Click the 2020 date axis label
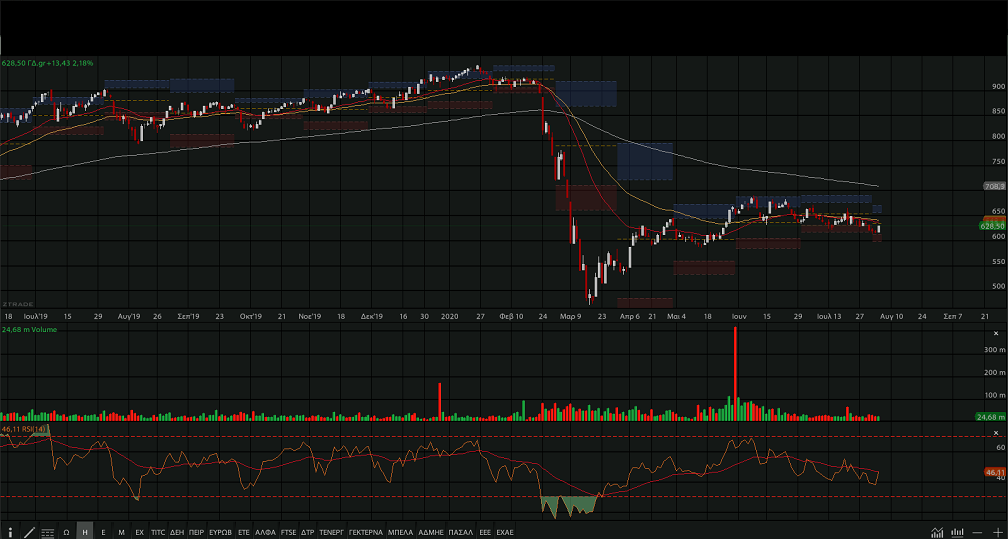Viewport: 1008px width, 539px height. [x=450, y=316]
